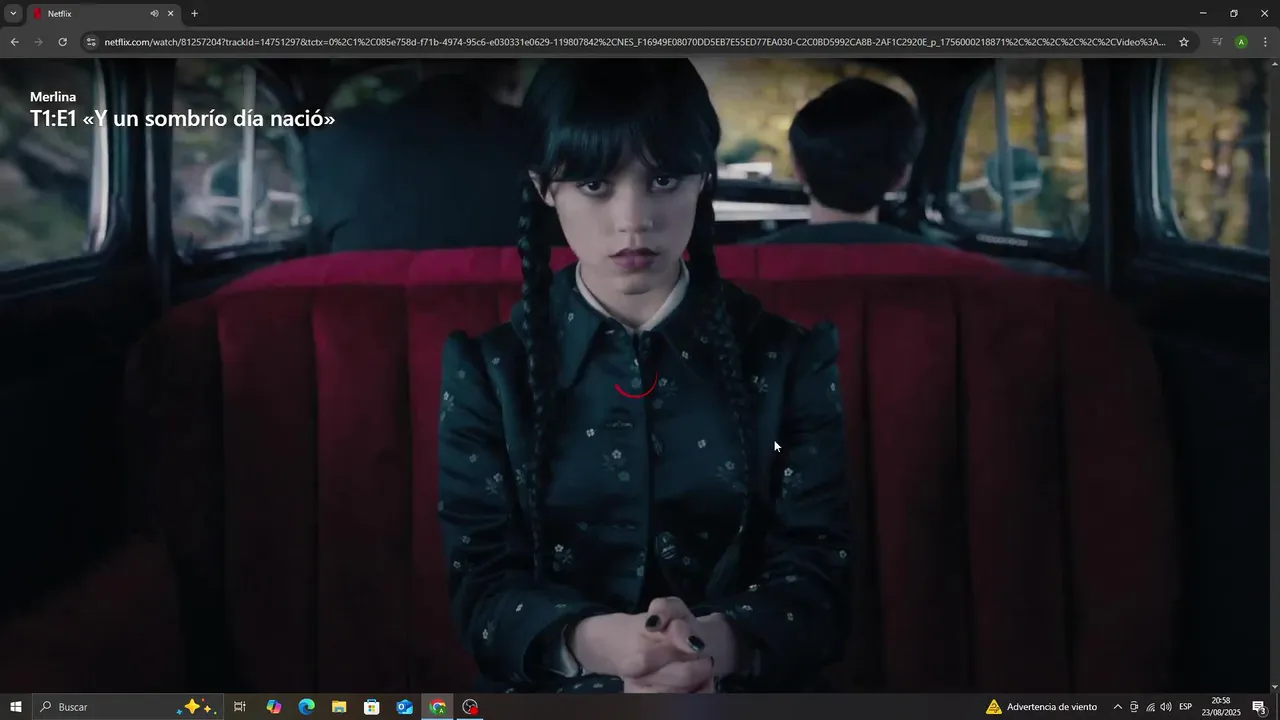
Task: Open the green Chrome profile avatar
Action: pos(1241,42)
